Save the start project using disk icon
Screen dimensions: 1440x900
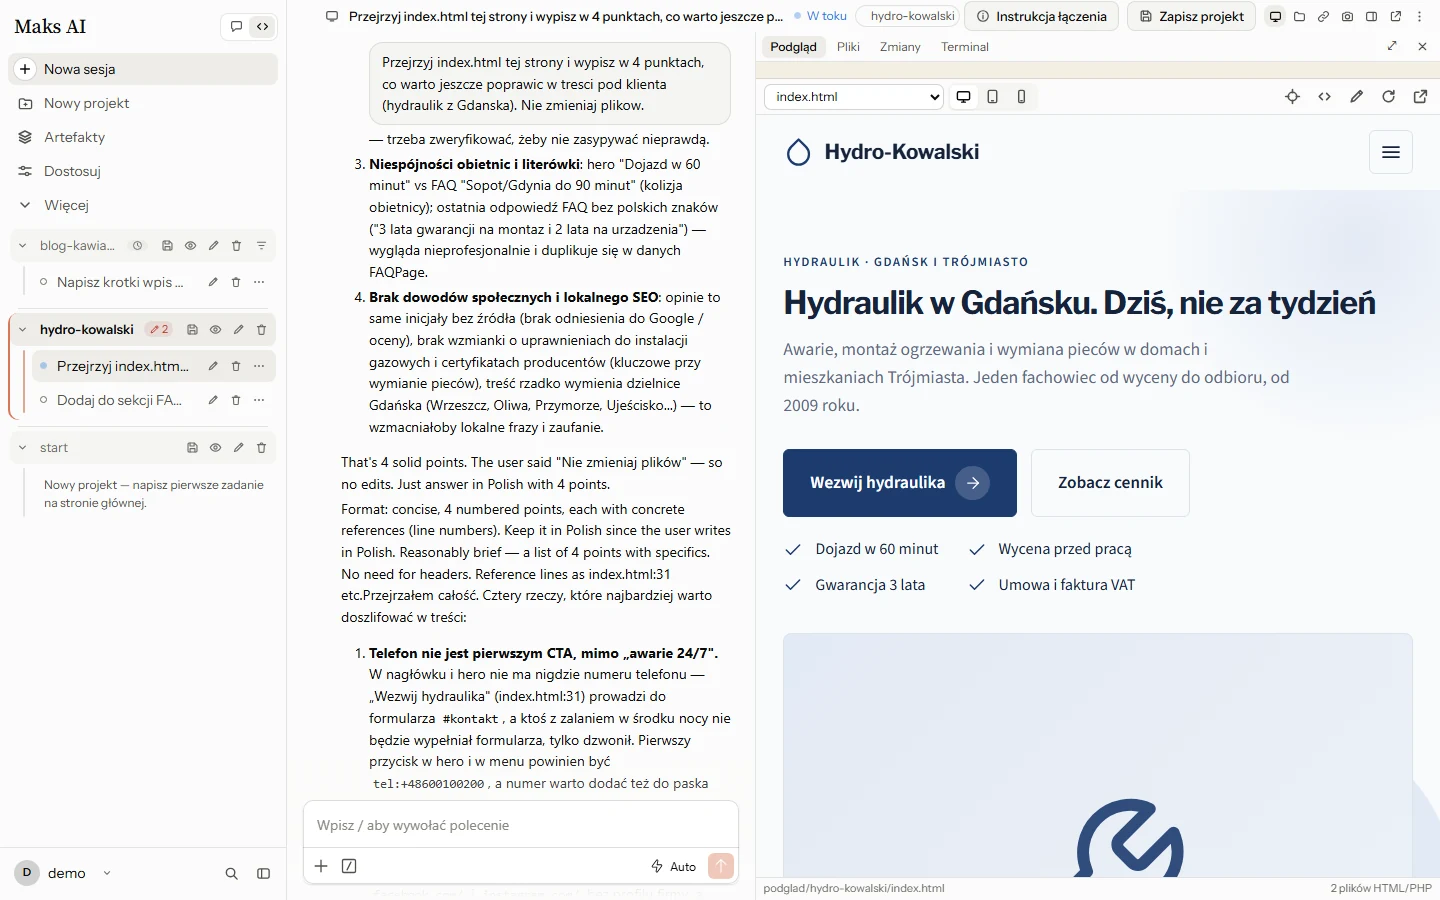click(x=192, y=448)
